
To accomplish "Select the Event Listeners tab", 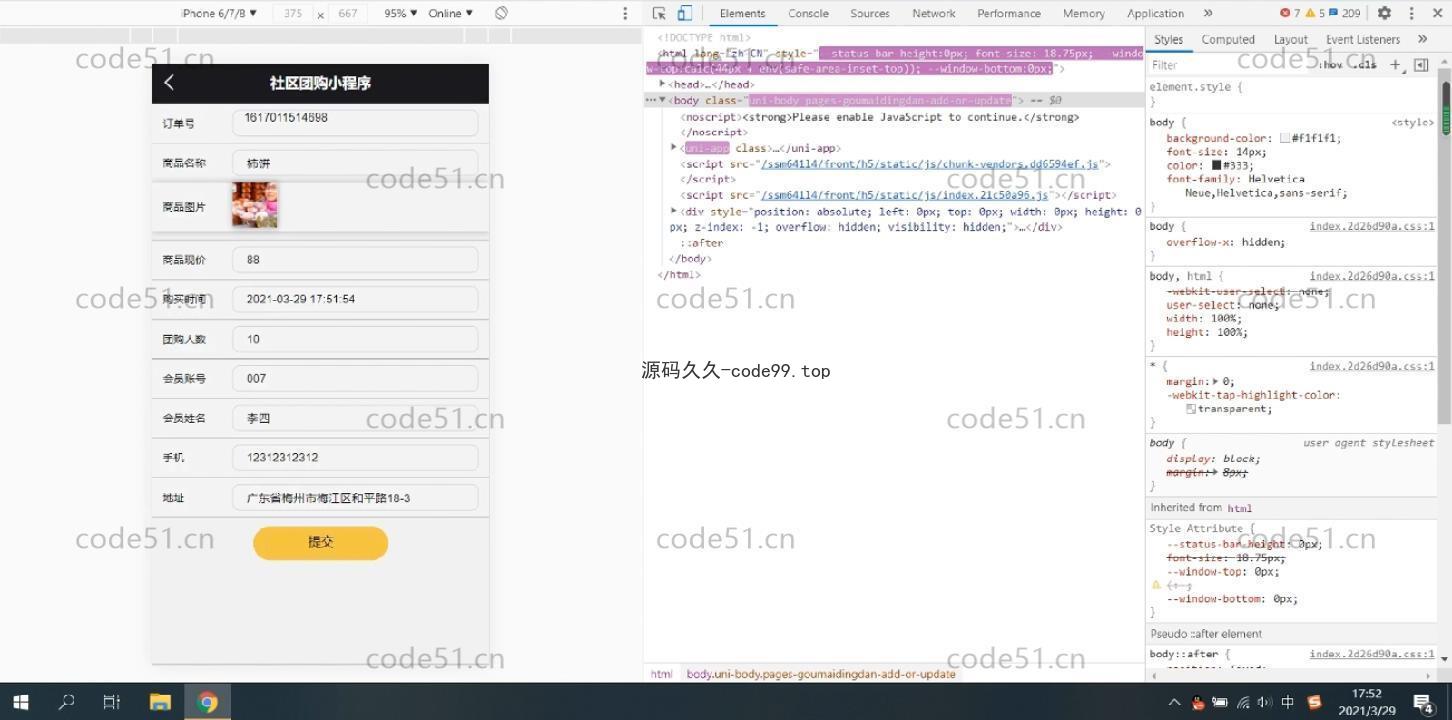I will click(1363, 39).
